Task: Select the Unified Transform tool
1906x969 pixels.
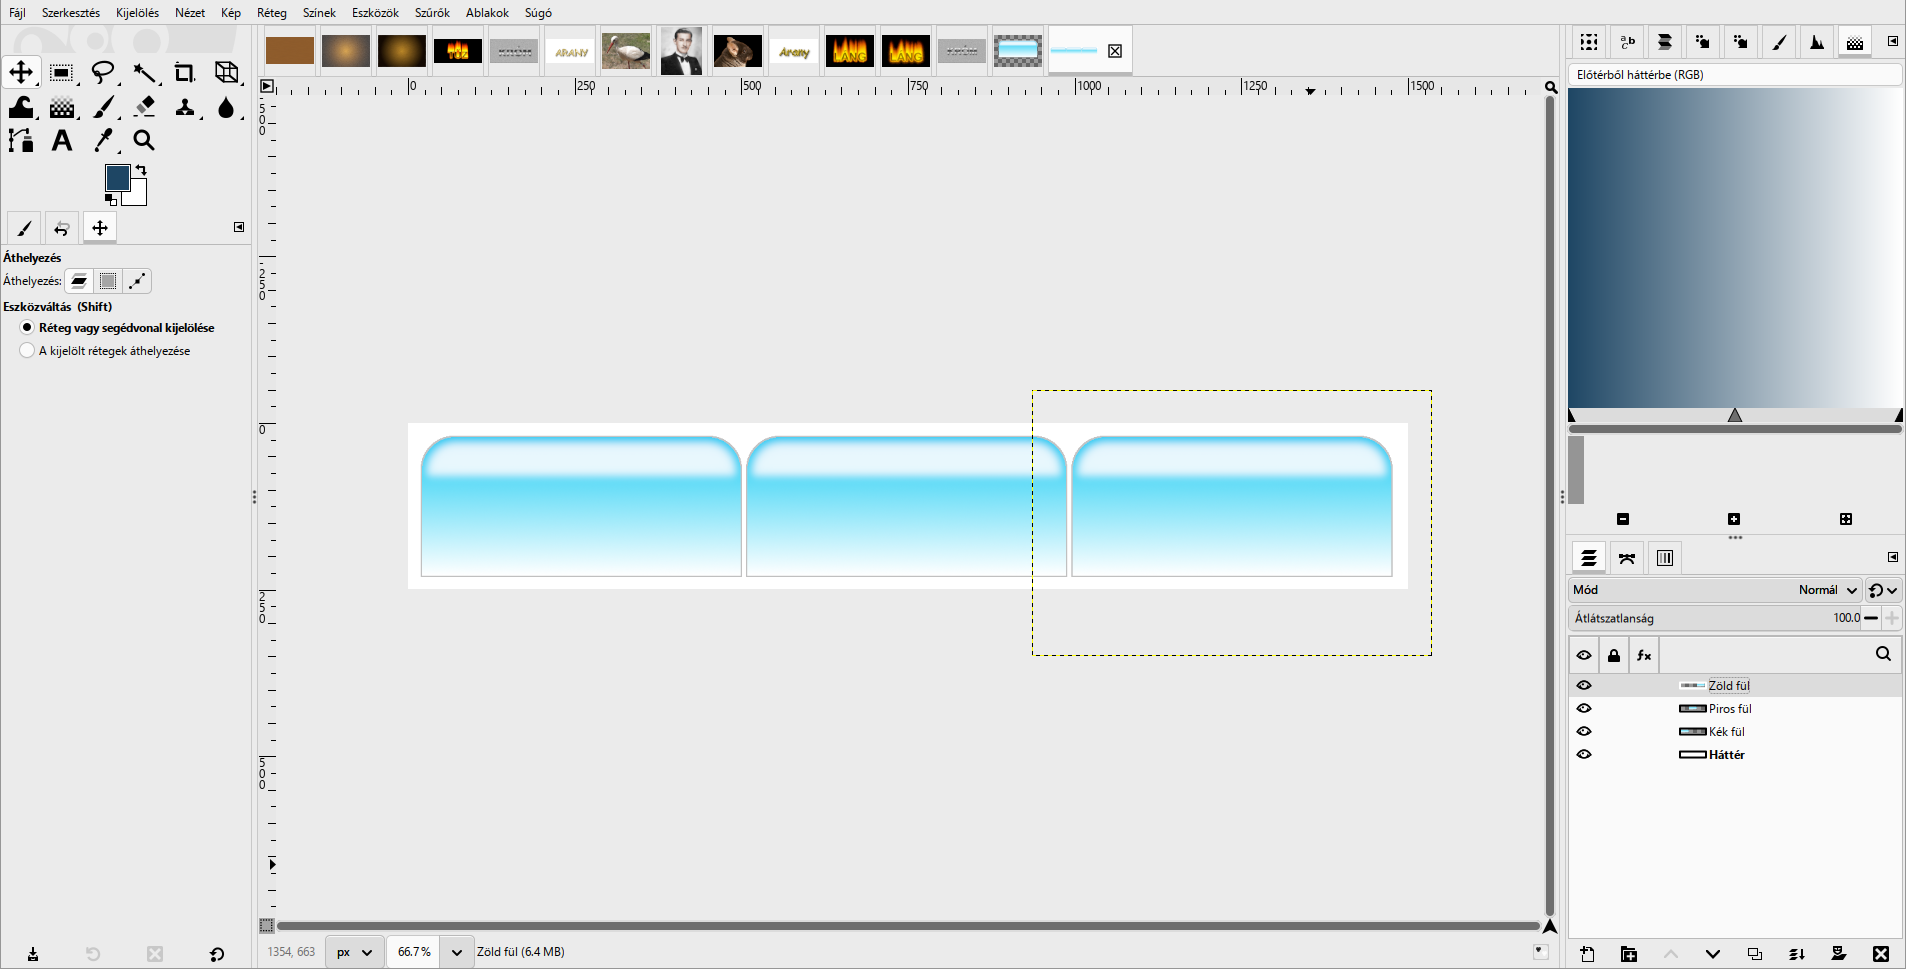Action: (x=227, y=72)
